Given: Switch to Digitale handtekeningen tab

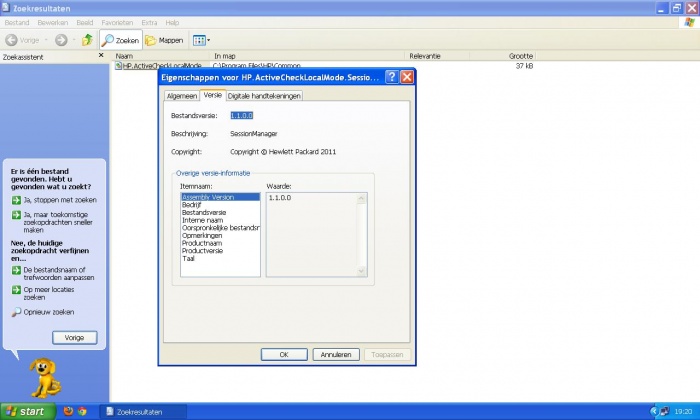Looking at the screenshot, I should click(264, 96).
